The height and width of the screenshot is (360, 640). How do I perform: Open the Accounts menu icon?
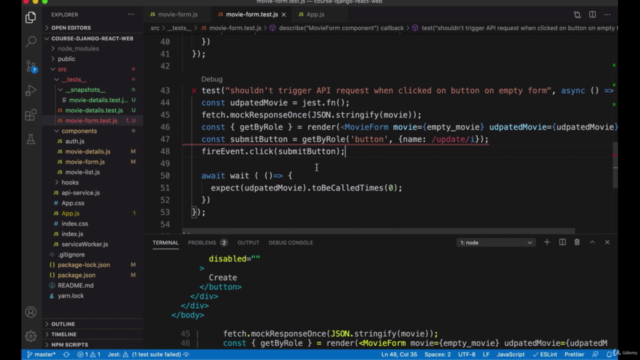pos(31,312)
